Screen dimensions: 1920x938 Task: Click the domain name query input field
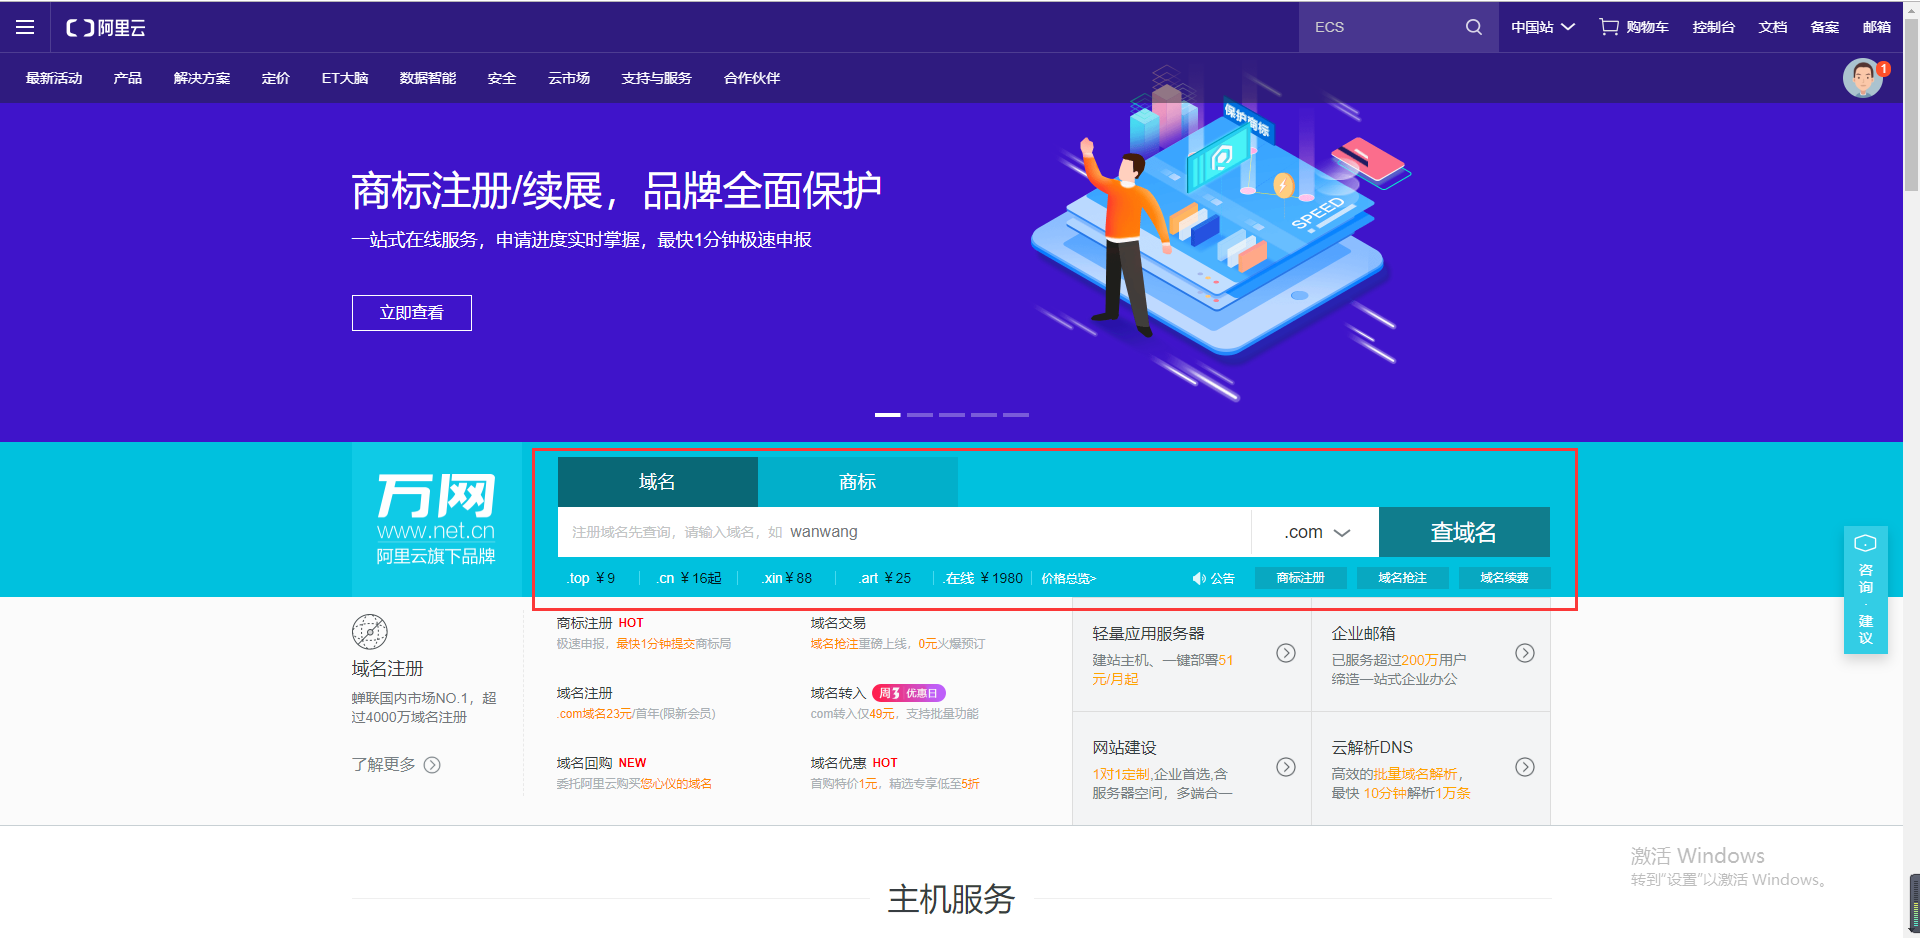pyautogui.click(x=900, y=532)
